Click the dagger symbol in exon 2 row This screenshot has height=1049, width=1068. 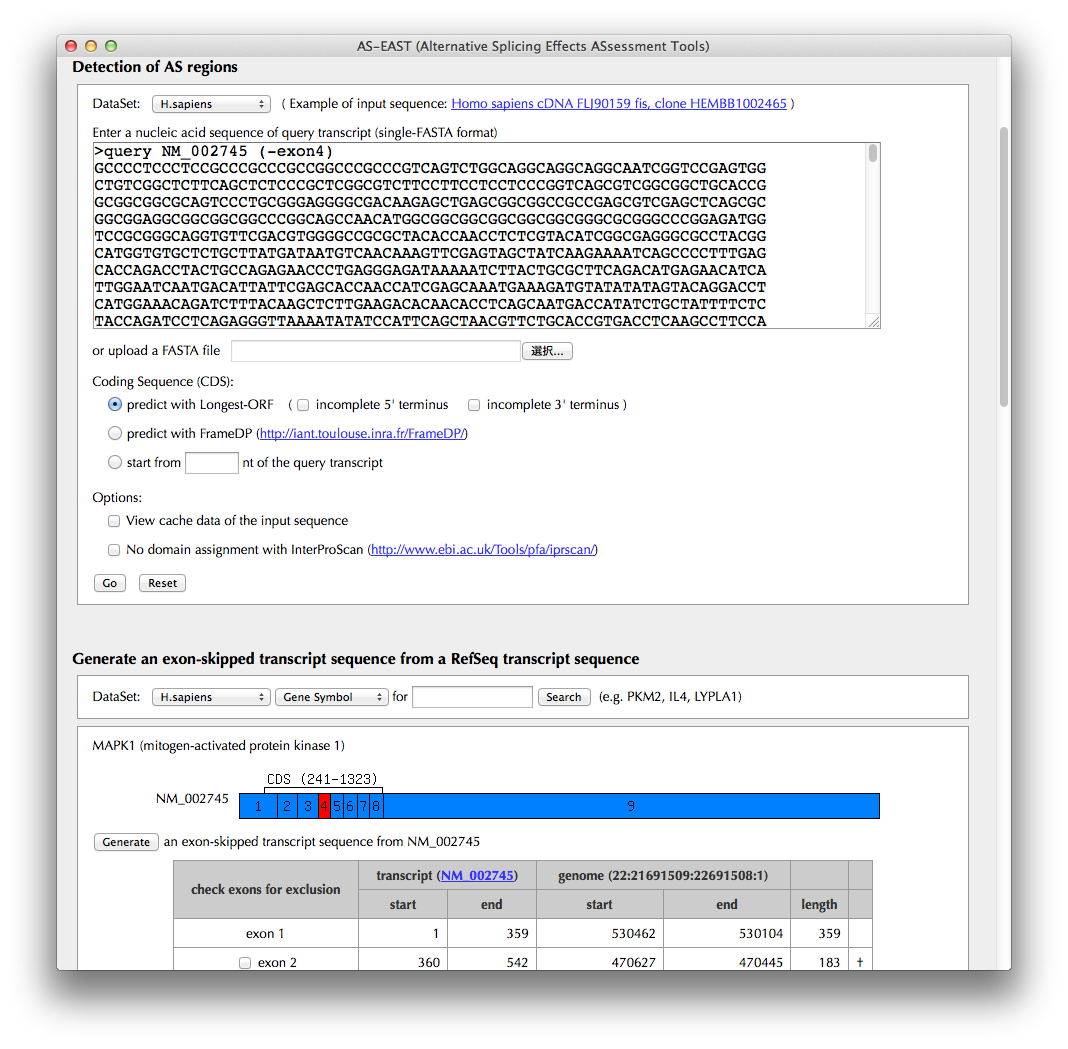[860, 962]
